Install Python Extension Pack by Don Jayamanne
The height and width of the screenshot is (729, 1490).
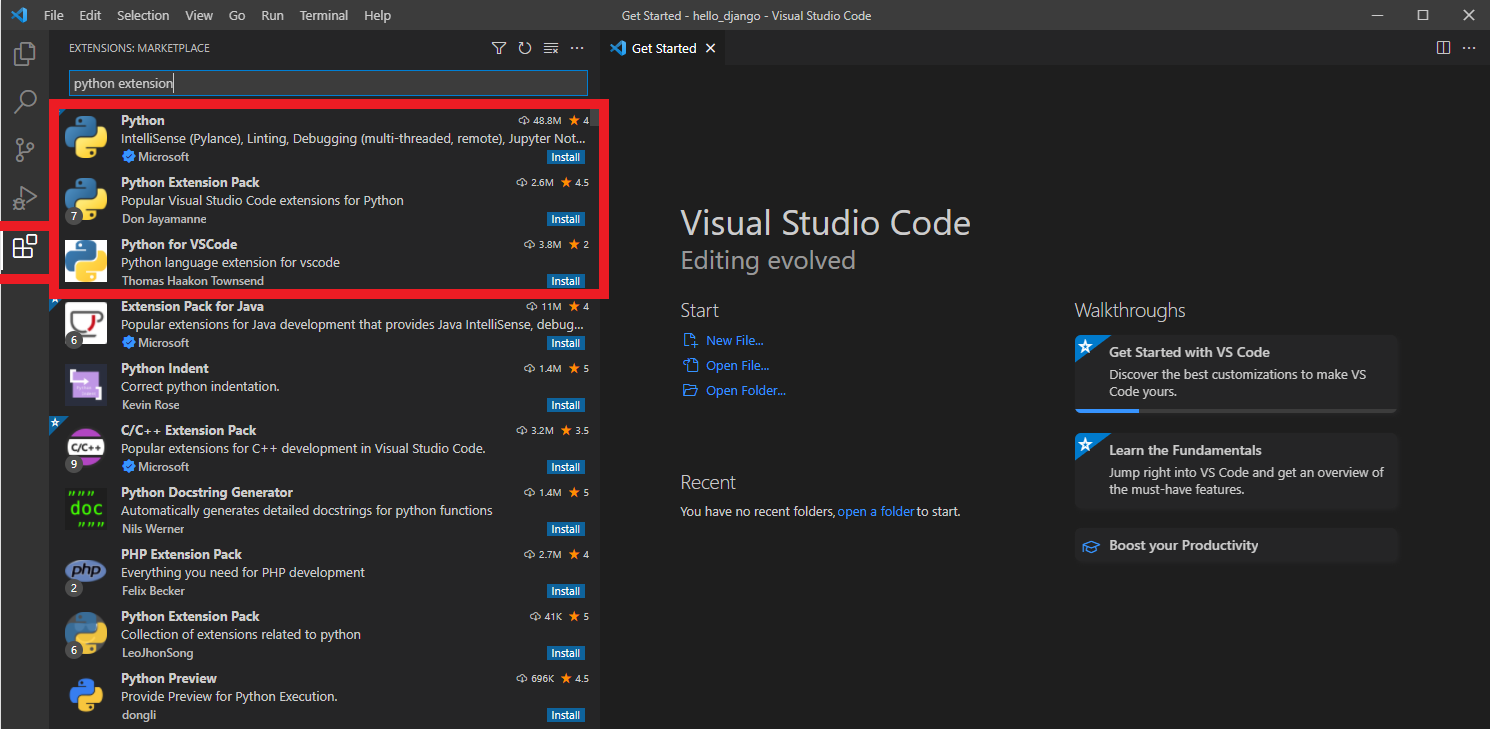[566, 219]
